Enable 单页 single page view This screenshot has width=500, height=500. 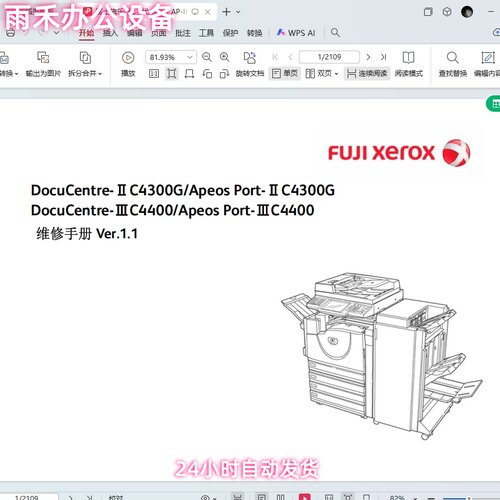point(285,73)
